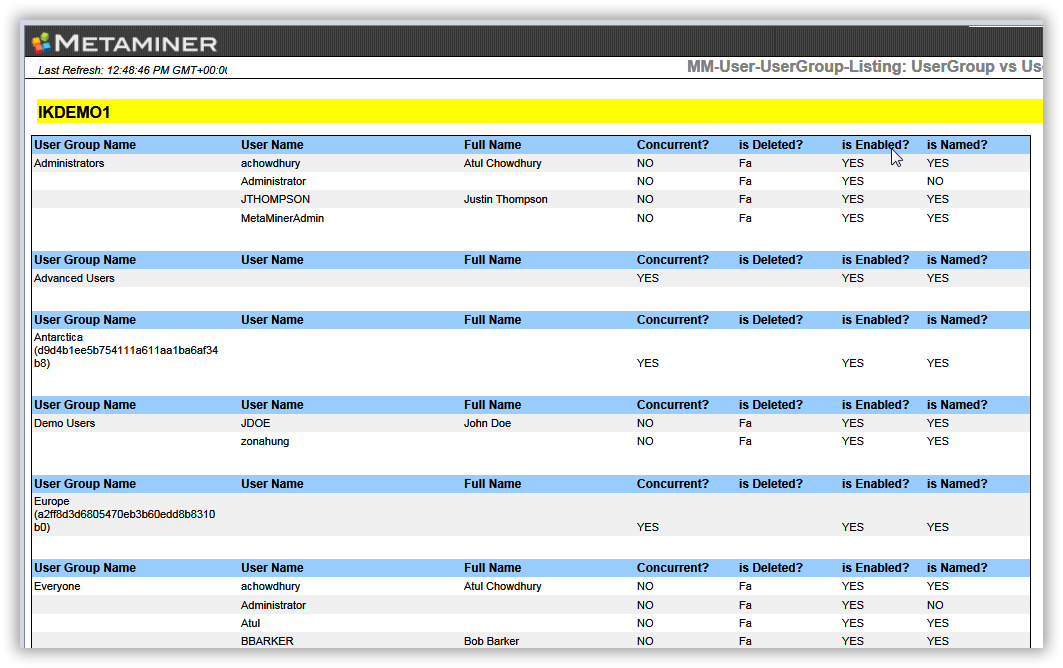Click the Last Refresh timestamp text
Image resolution: width=1063 pixels, height=668 pixels.
click(x=132, y=70)
